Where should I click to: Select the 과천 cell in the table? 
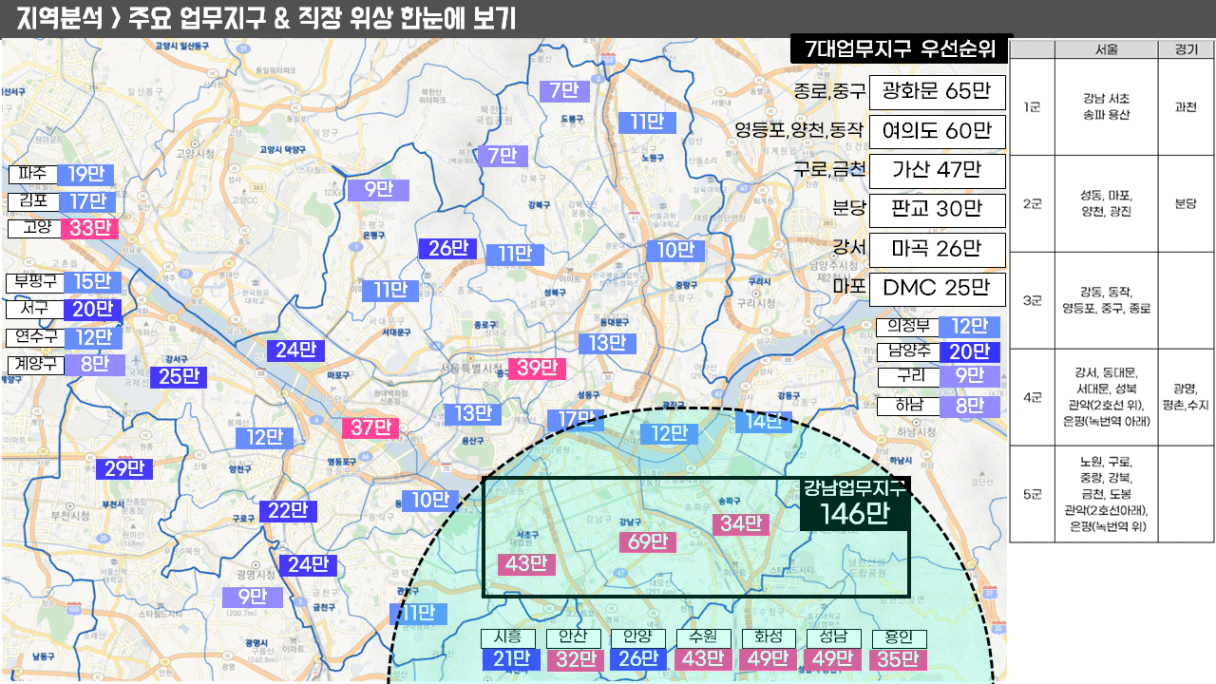(x=1185, y=107)
